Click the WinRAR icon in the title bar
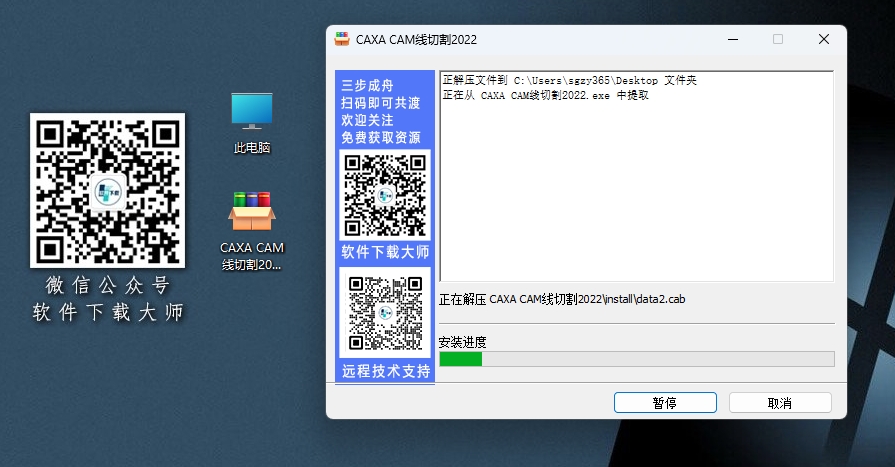895x467 pixels. [342, 39]
